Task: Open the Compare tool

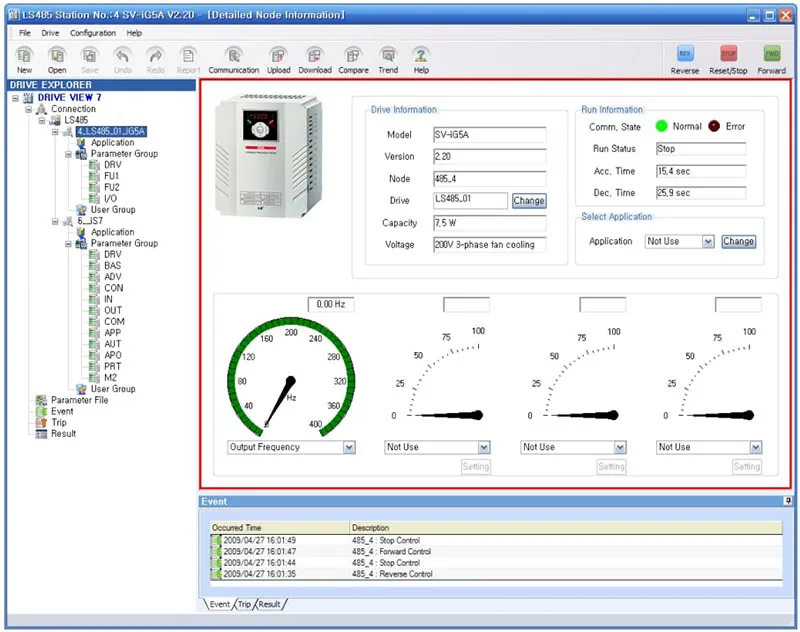Action: point(352,56)
